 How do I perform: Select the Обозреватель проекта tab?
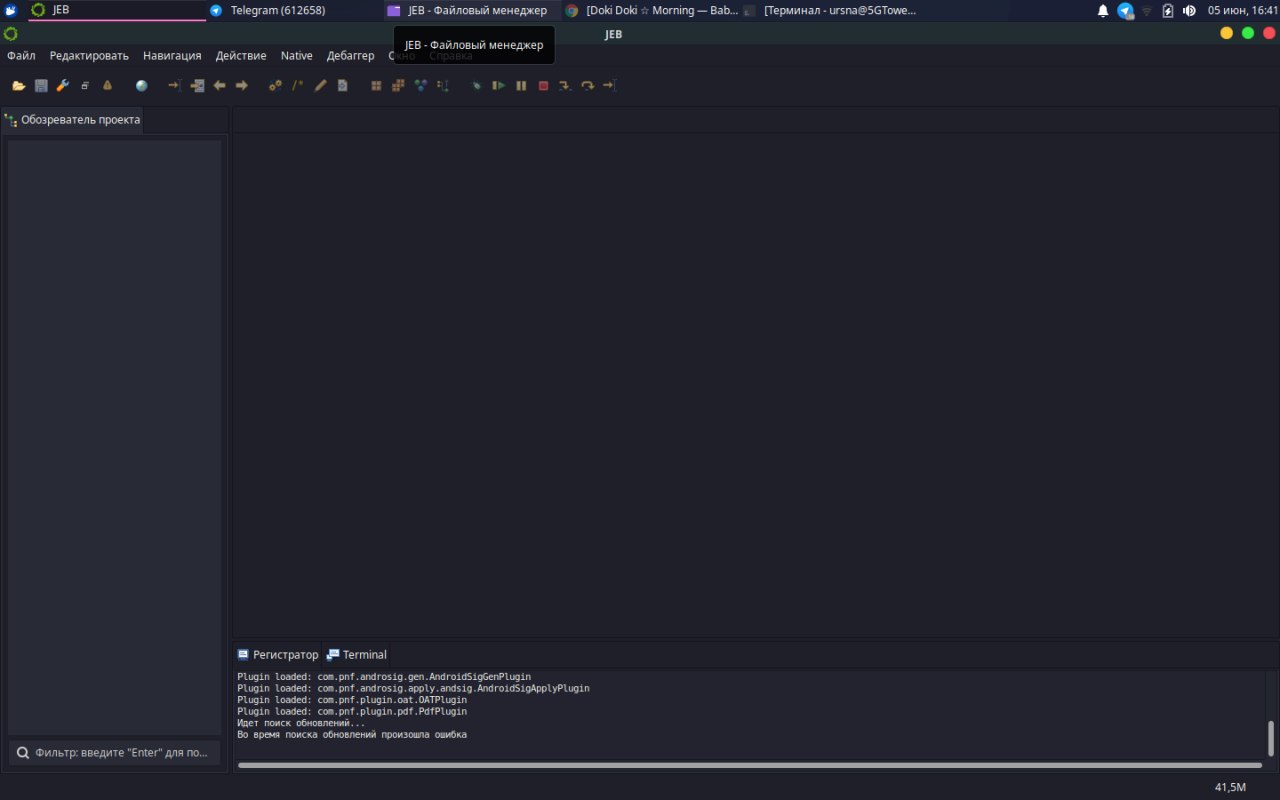pyautogui.click(x=72, y=120)
